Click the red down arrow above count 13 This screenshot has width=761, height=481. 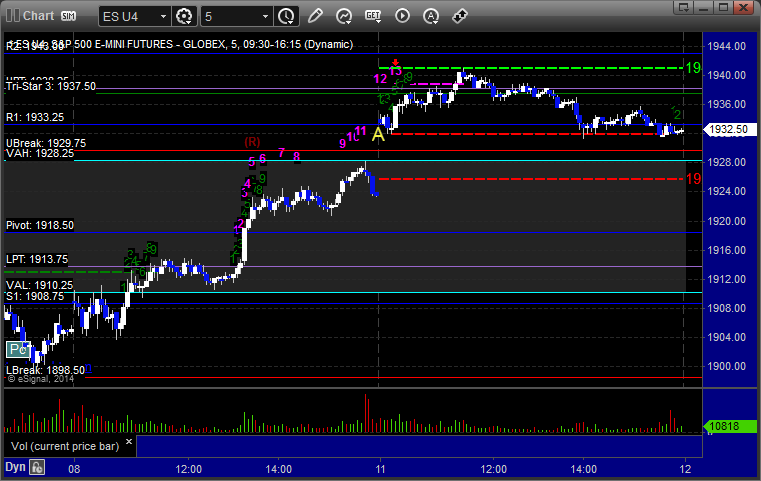tap(396, 63)
